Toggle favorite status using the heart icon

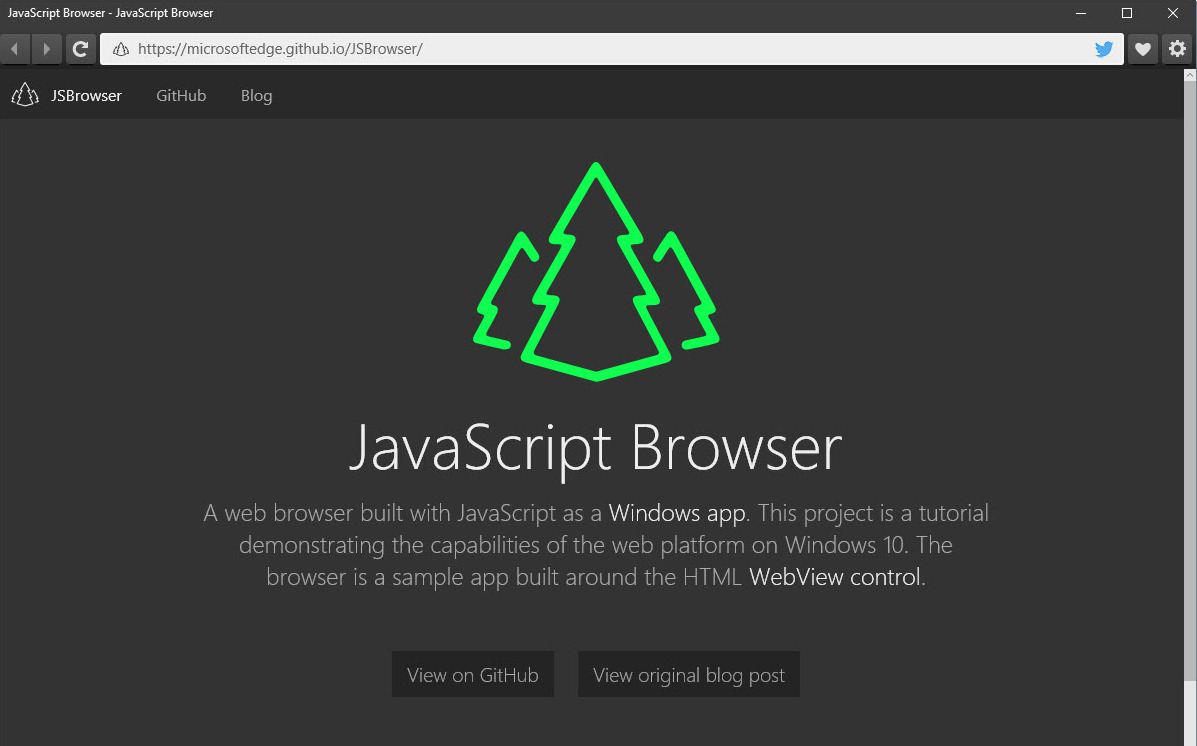click(x=1142, y=48)
